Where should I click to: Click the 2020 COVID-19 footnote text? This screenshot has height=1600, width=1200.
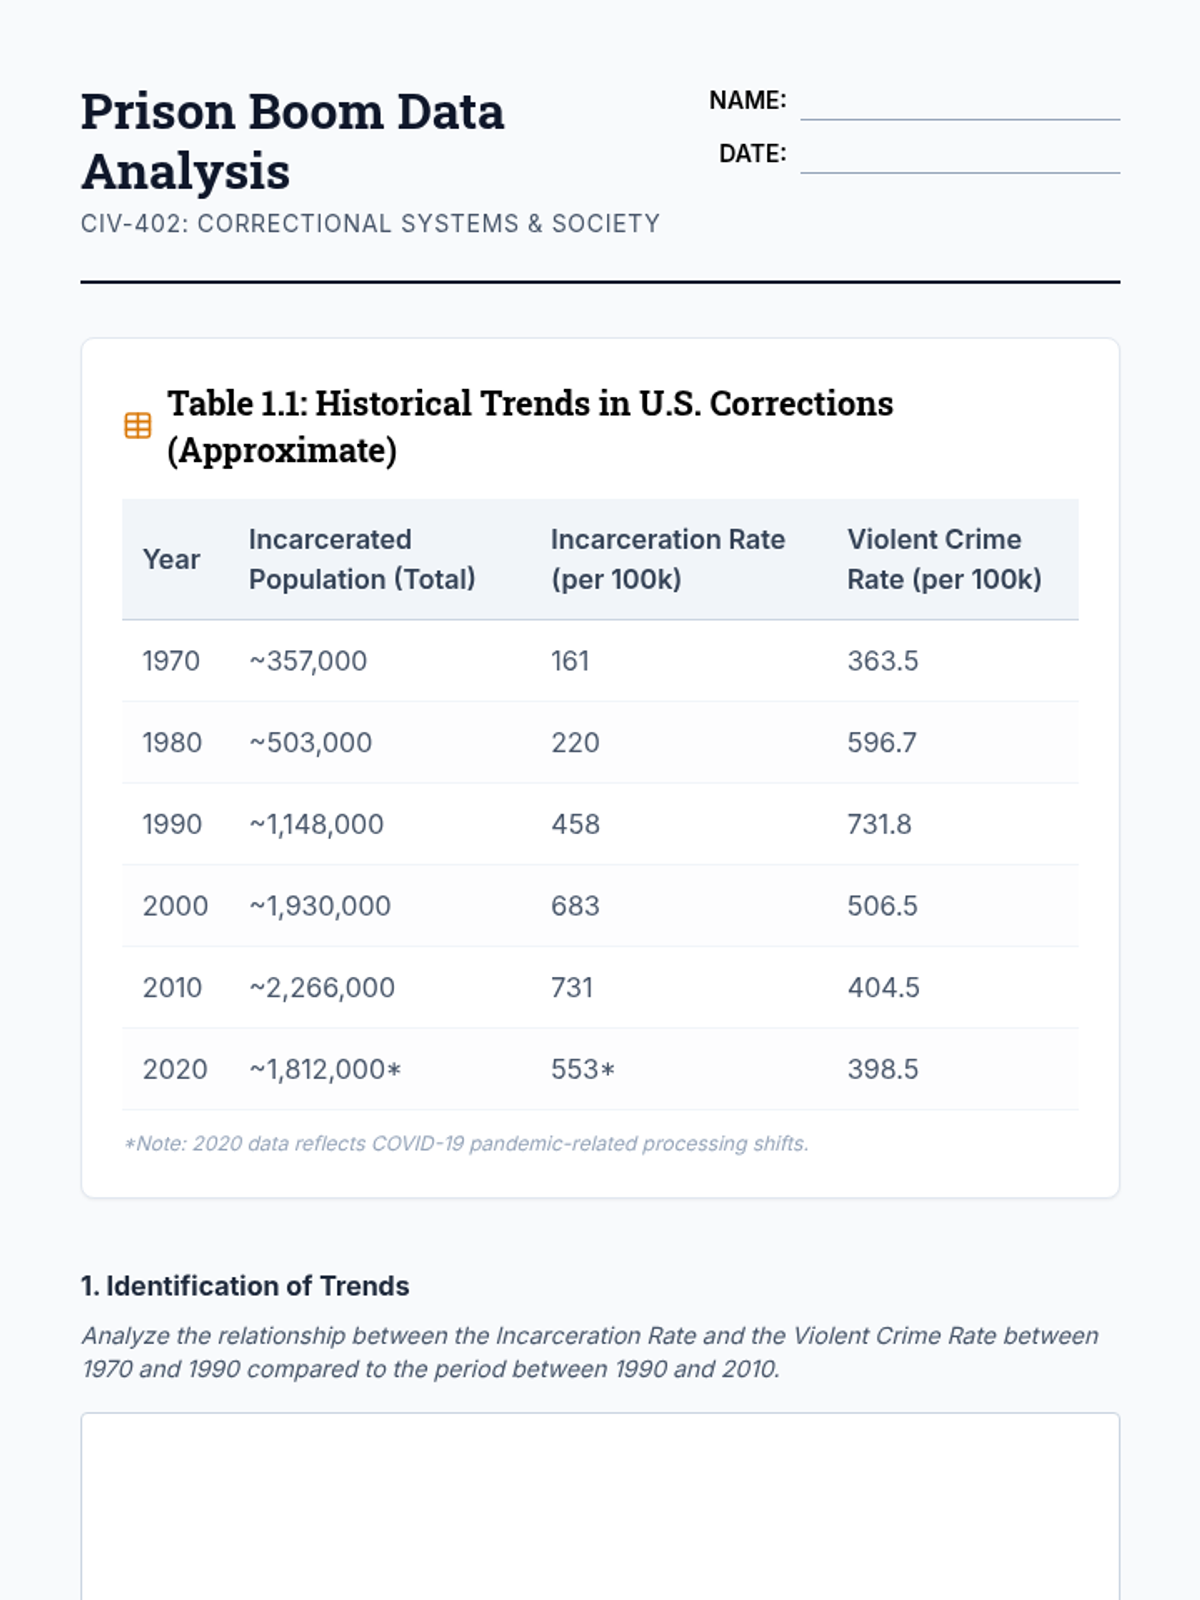point(466,1144)
